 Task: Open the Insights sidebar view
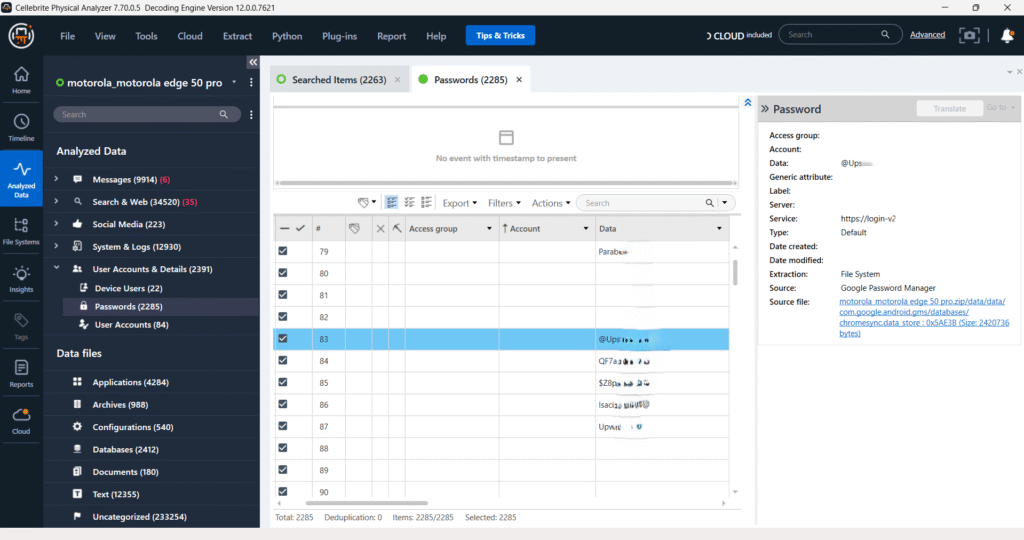[x=21, y=279]
